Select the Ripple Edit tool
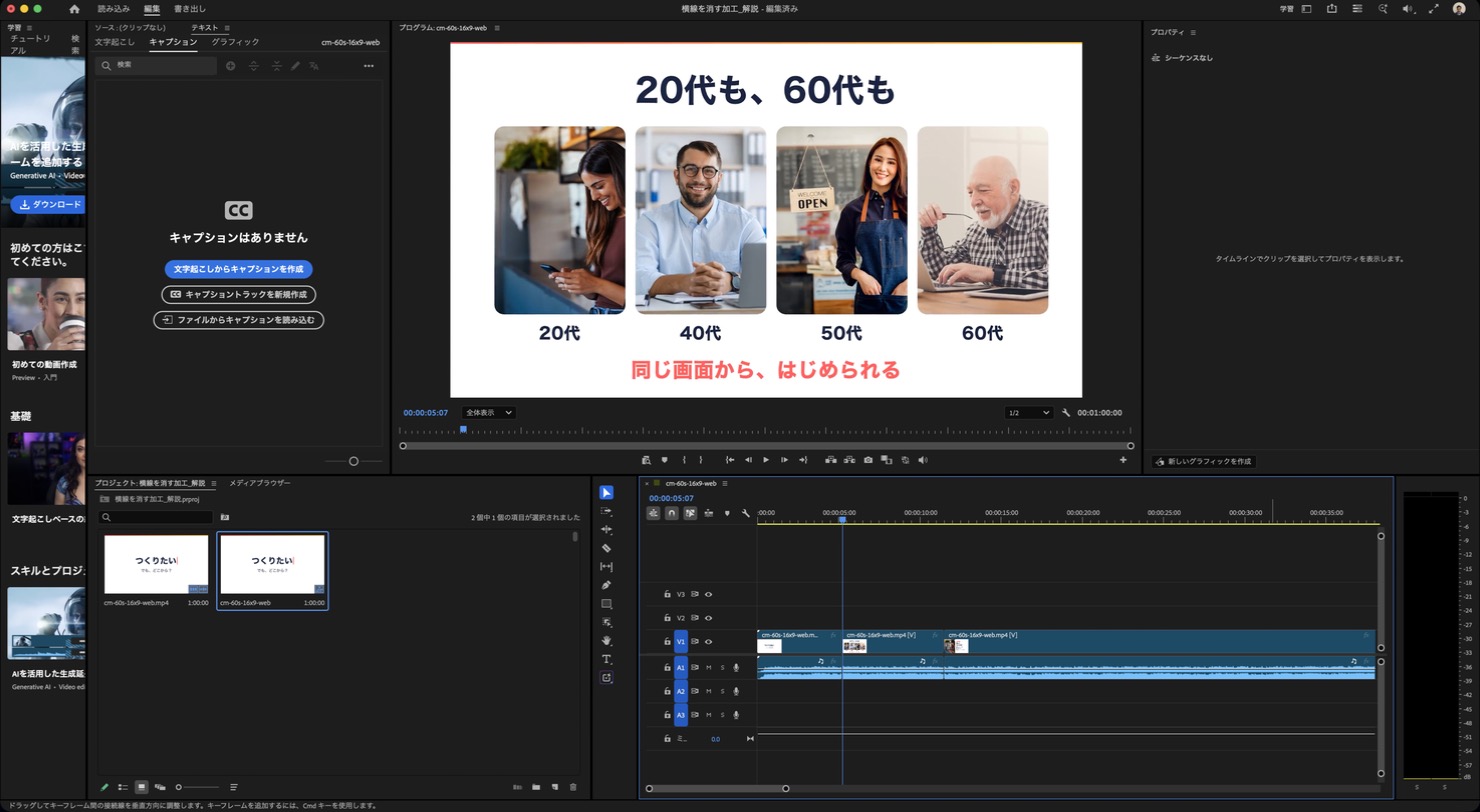 tap(606, 529)
